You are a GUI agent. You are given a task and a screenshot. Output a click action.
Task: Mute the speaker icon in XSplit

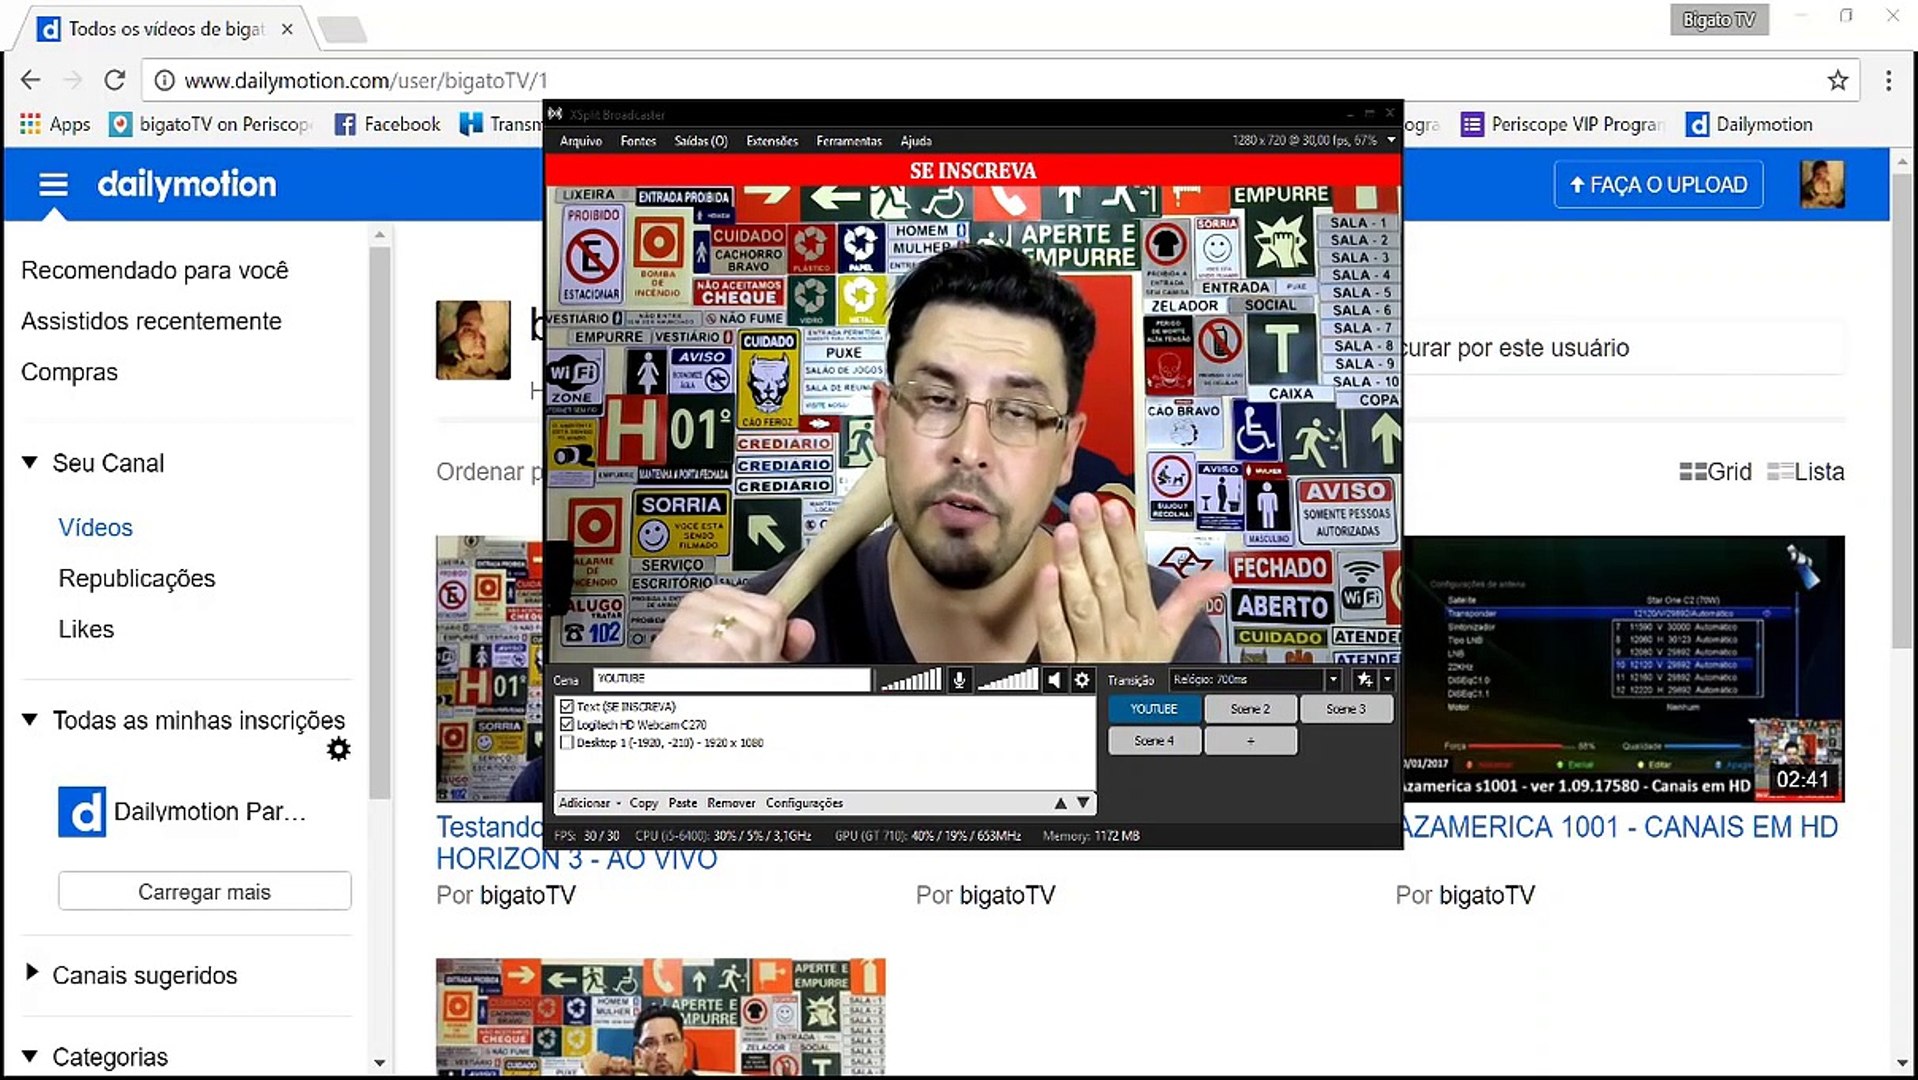tap(1054, 680)
